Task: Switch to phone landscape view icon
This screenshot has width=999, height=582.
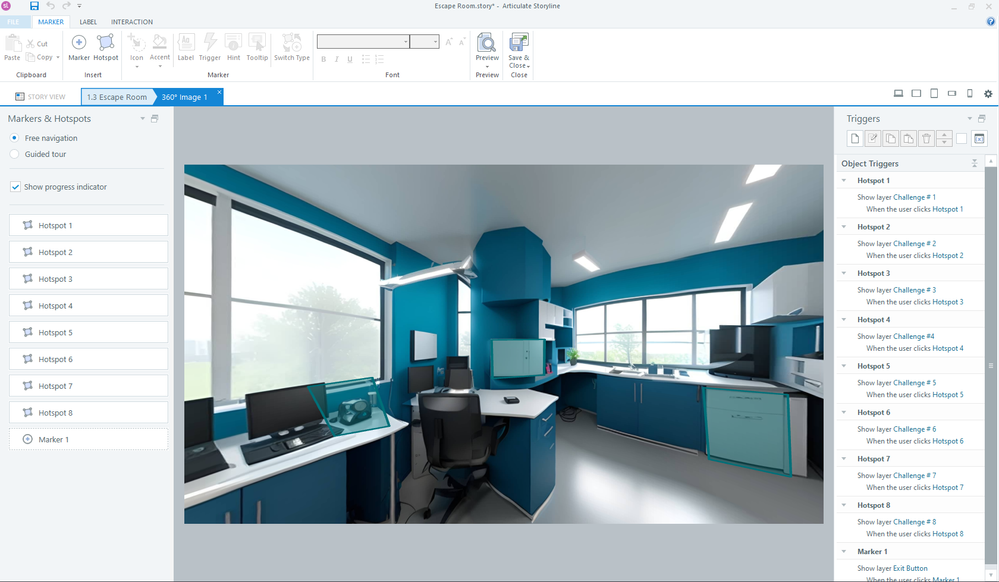Action: click(x=952, y=94)
